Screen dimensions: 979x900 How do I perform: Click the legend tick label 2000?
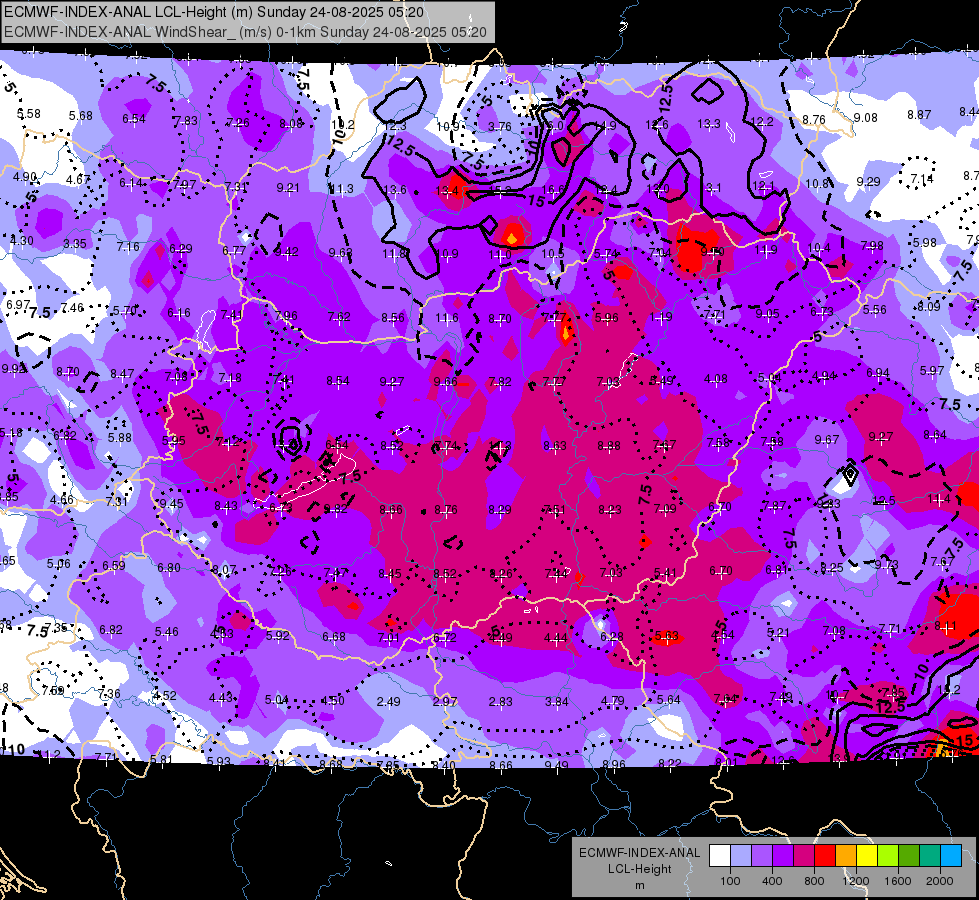pyautogui.click(x=940, y=881)
